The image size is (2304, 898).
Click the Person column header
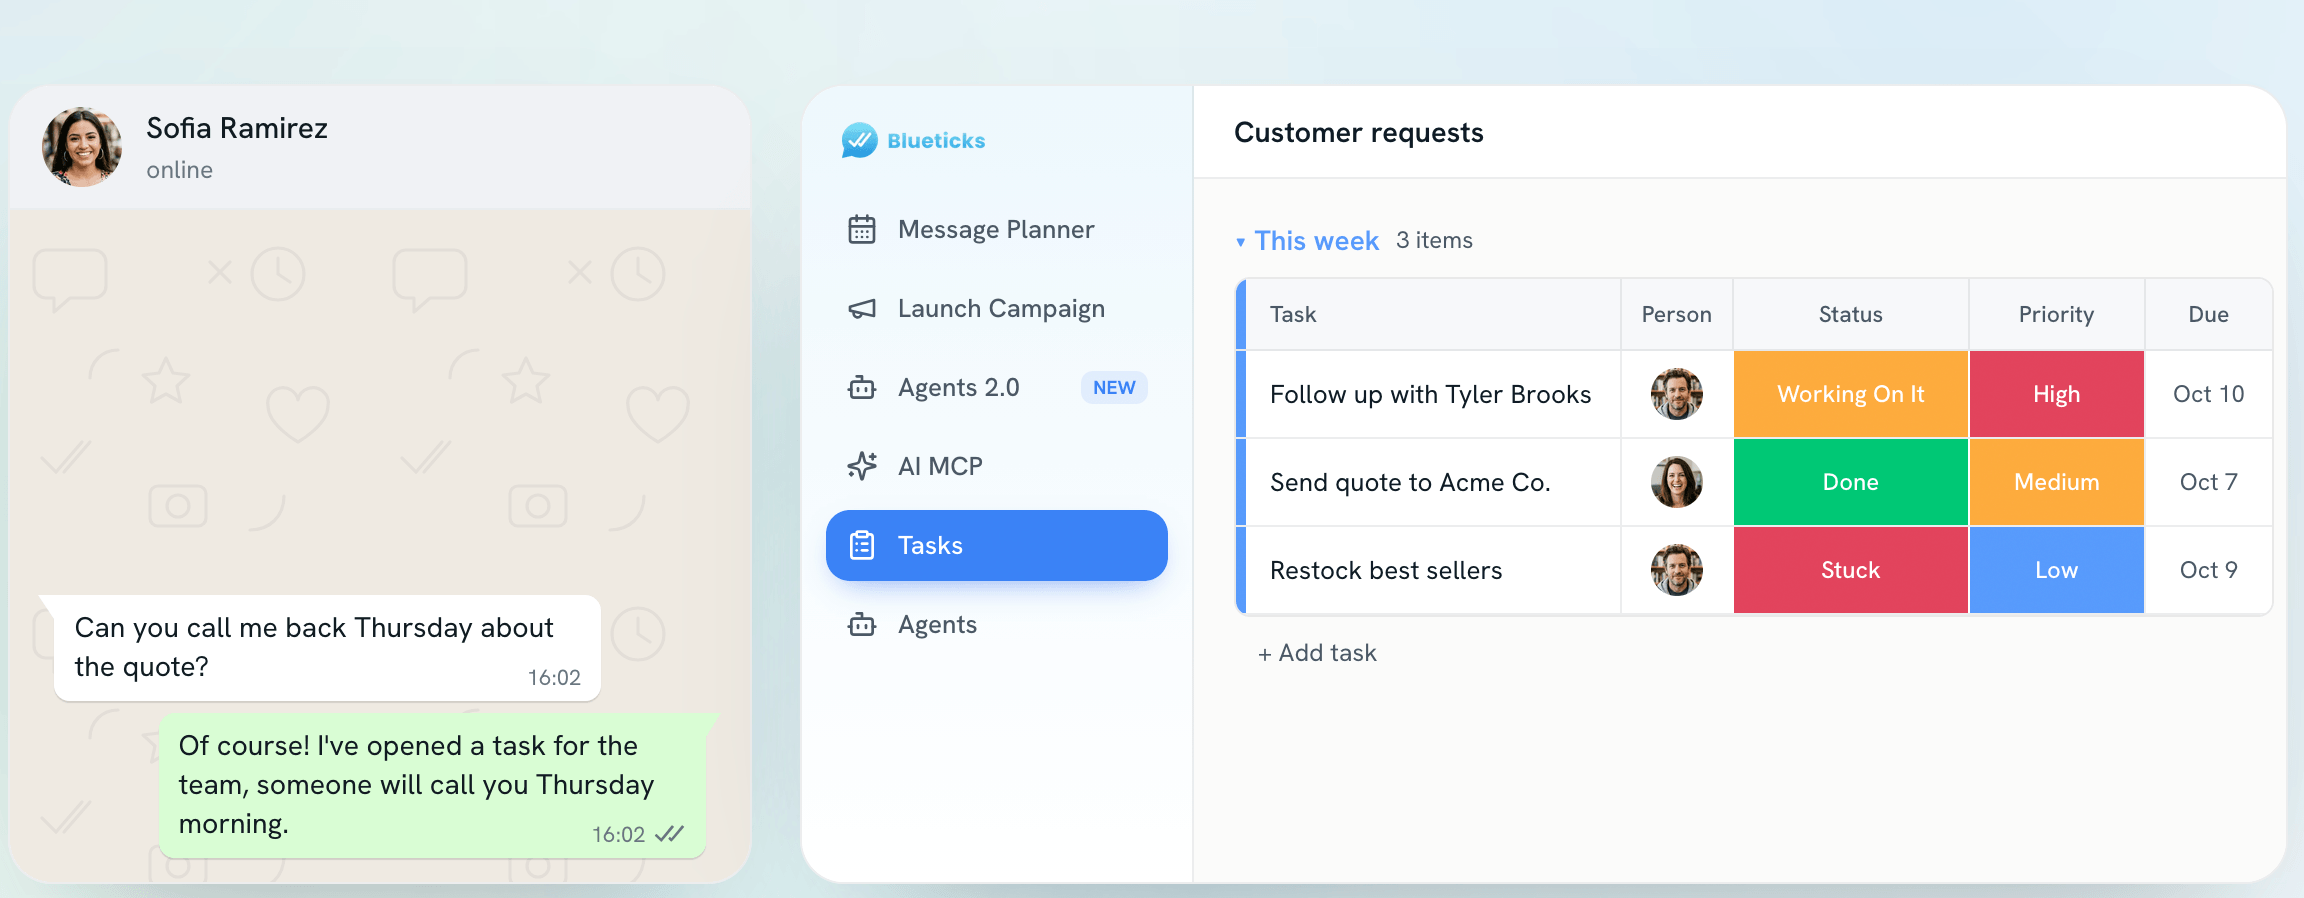(x=1676, y=315)
